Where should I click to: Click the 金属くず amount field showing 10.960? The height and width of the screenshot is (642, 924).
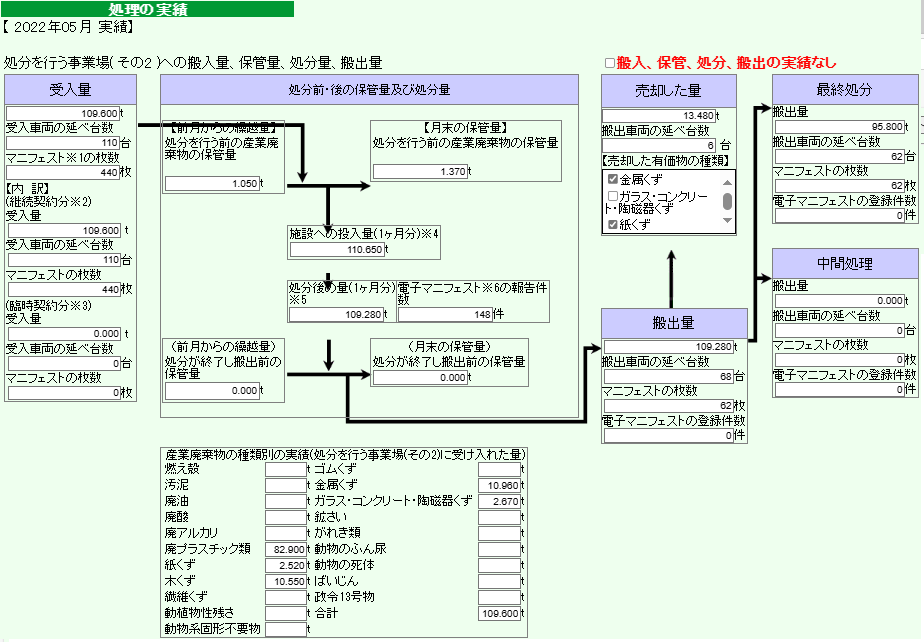(499, 485)
